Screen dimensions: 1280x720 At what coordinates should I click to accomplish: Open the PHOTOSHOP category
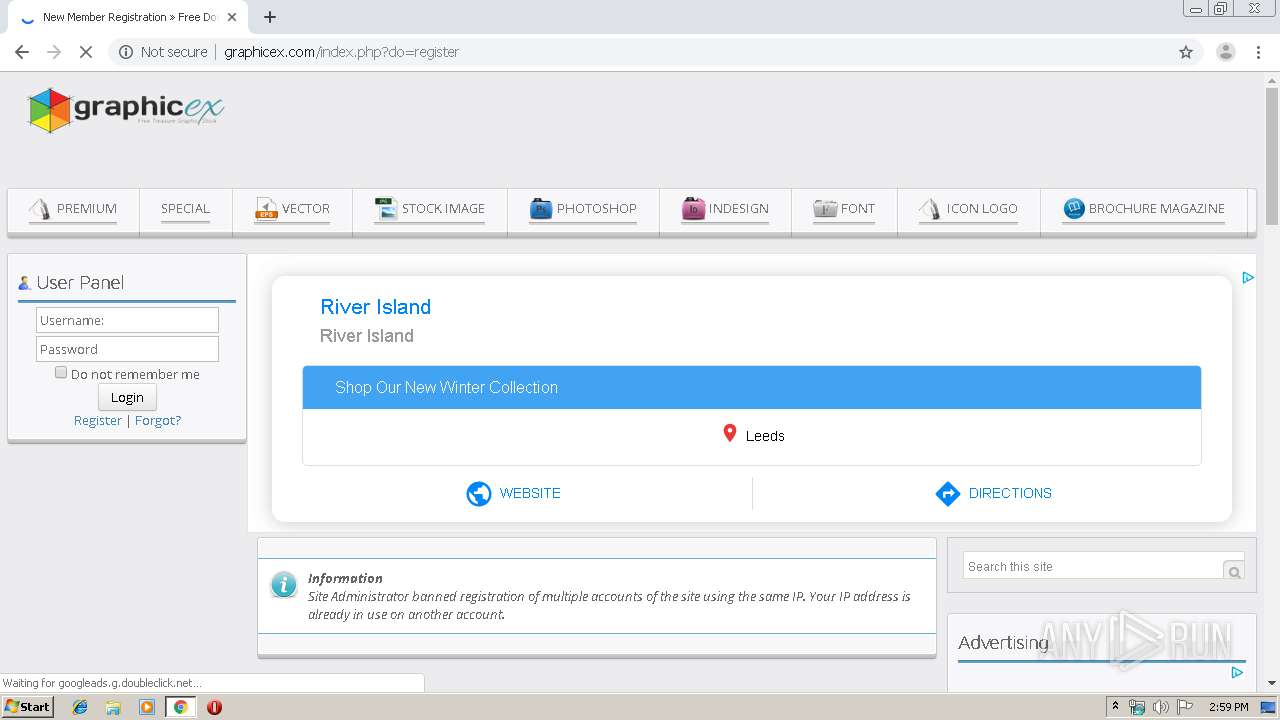coord(583,209)
